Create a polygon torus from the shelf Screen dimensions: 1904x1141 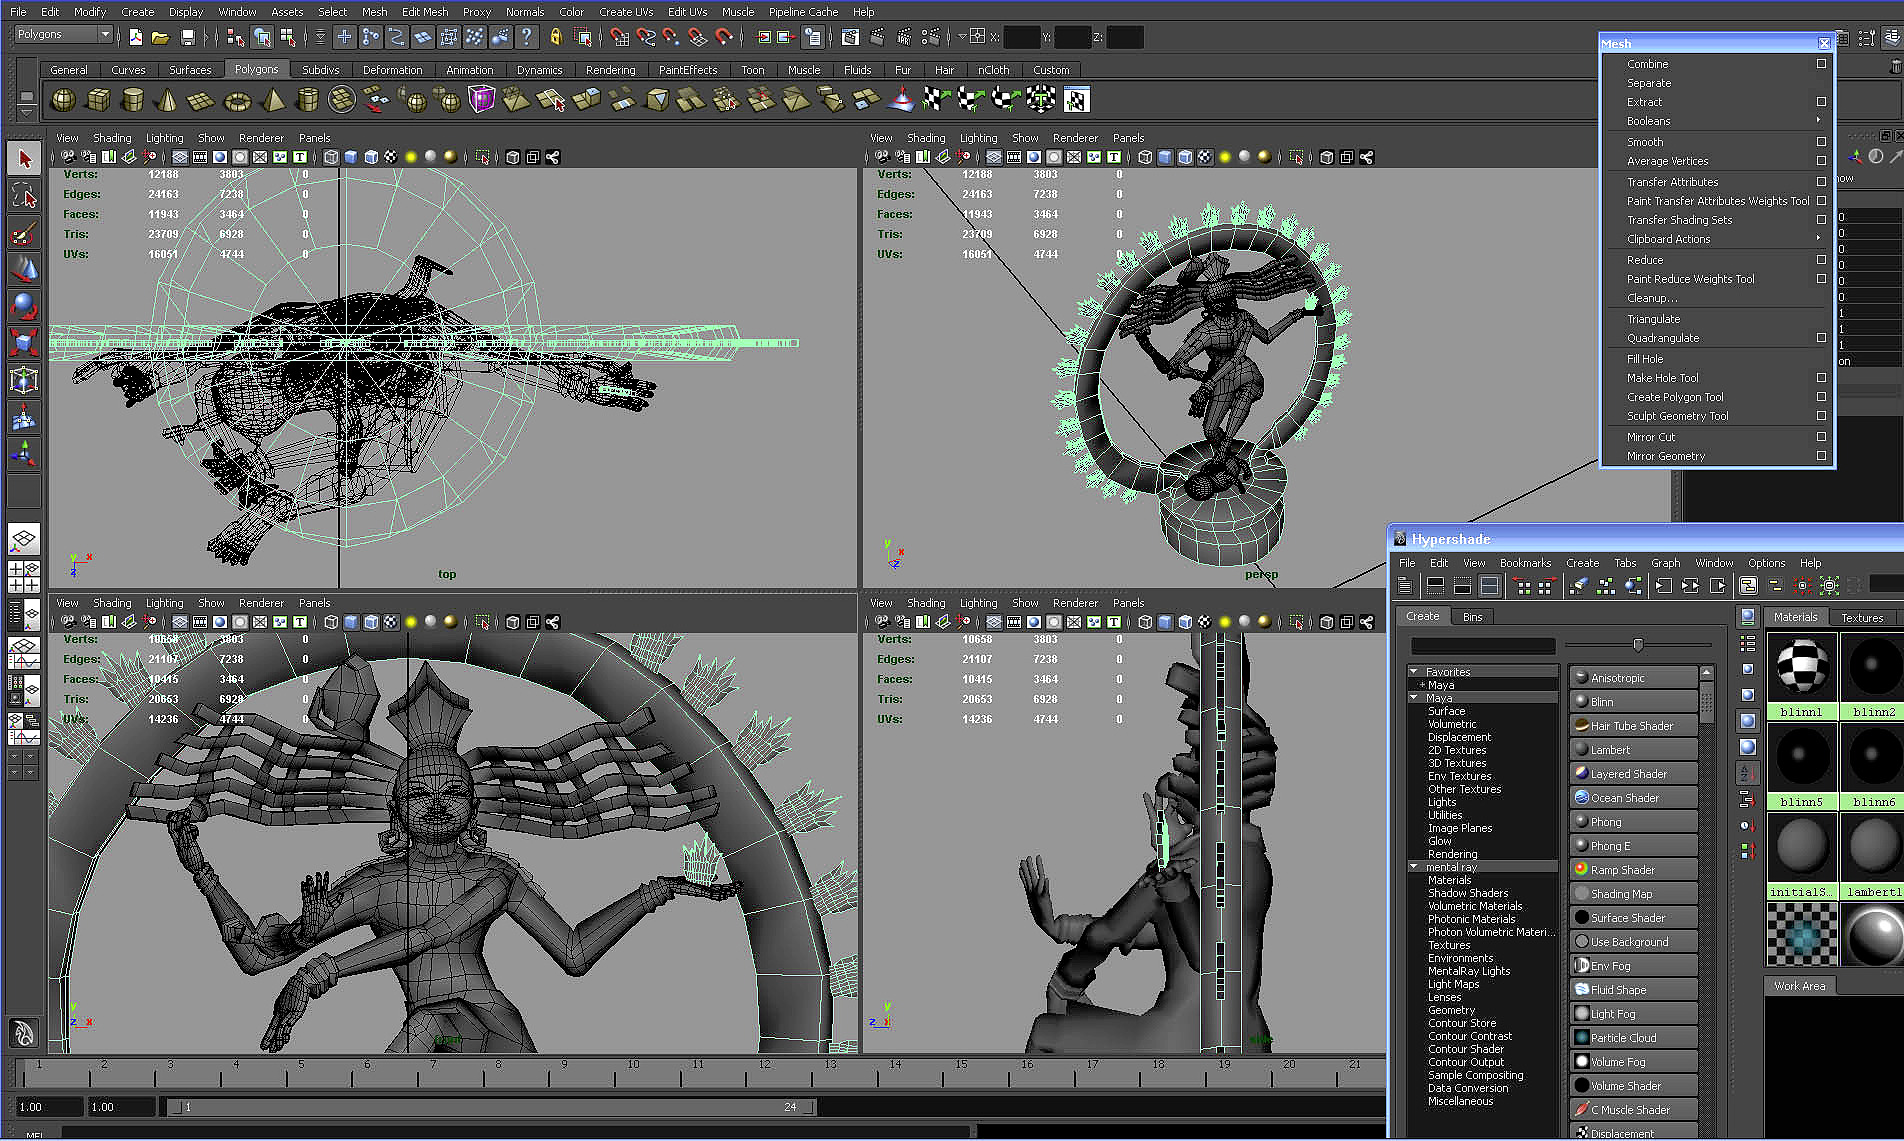(237, 100)
